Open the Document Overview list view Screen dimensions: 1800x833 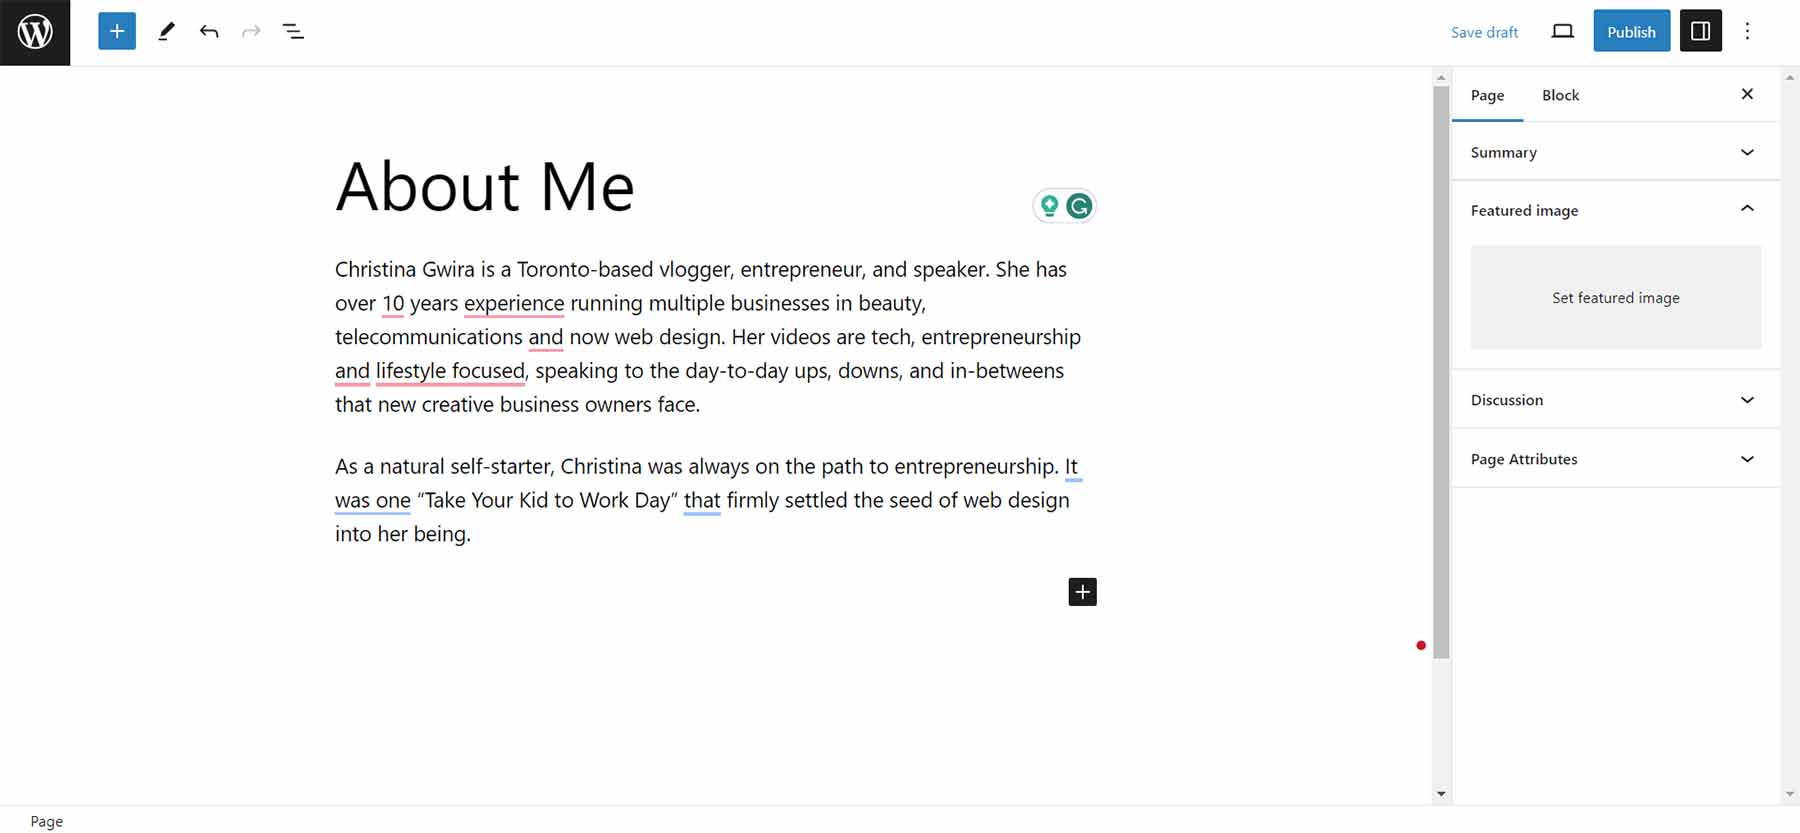pos(293,32)
